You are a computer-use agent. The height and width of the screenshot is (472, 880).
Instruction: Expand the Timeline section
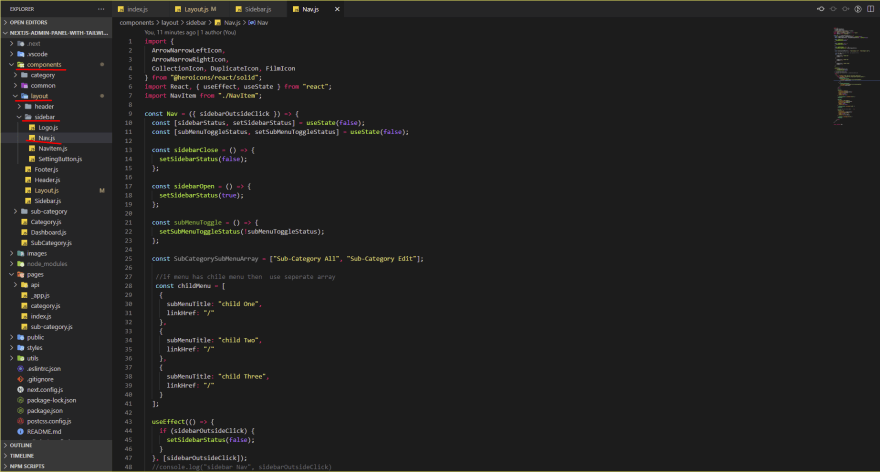point(56,456)
